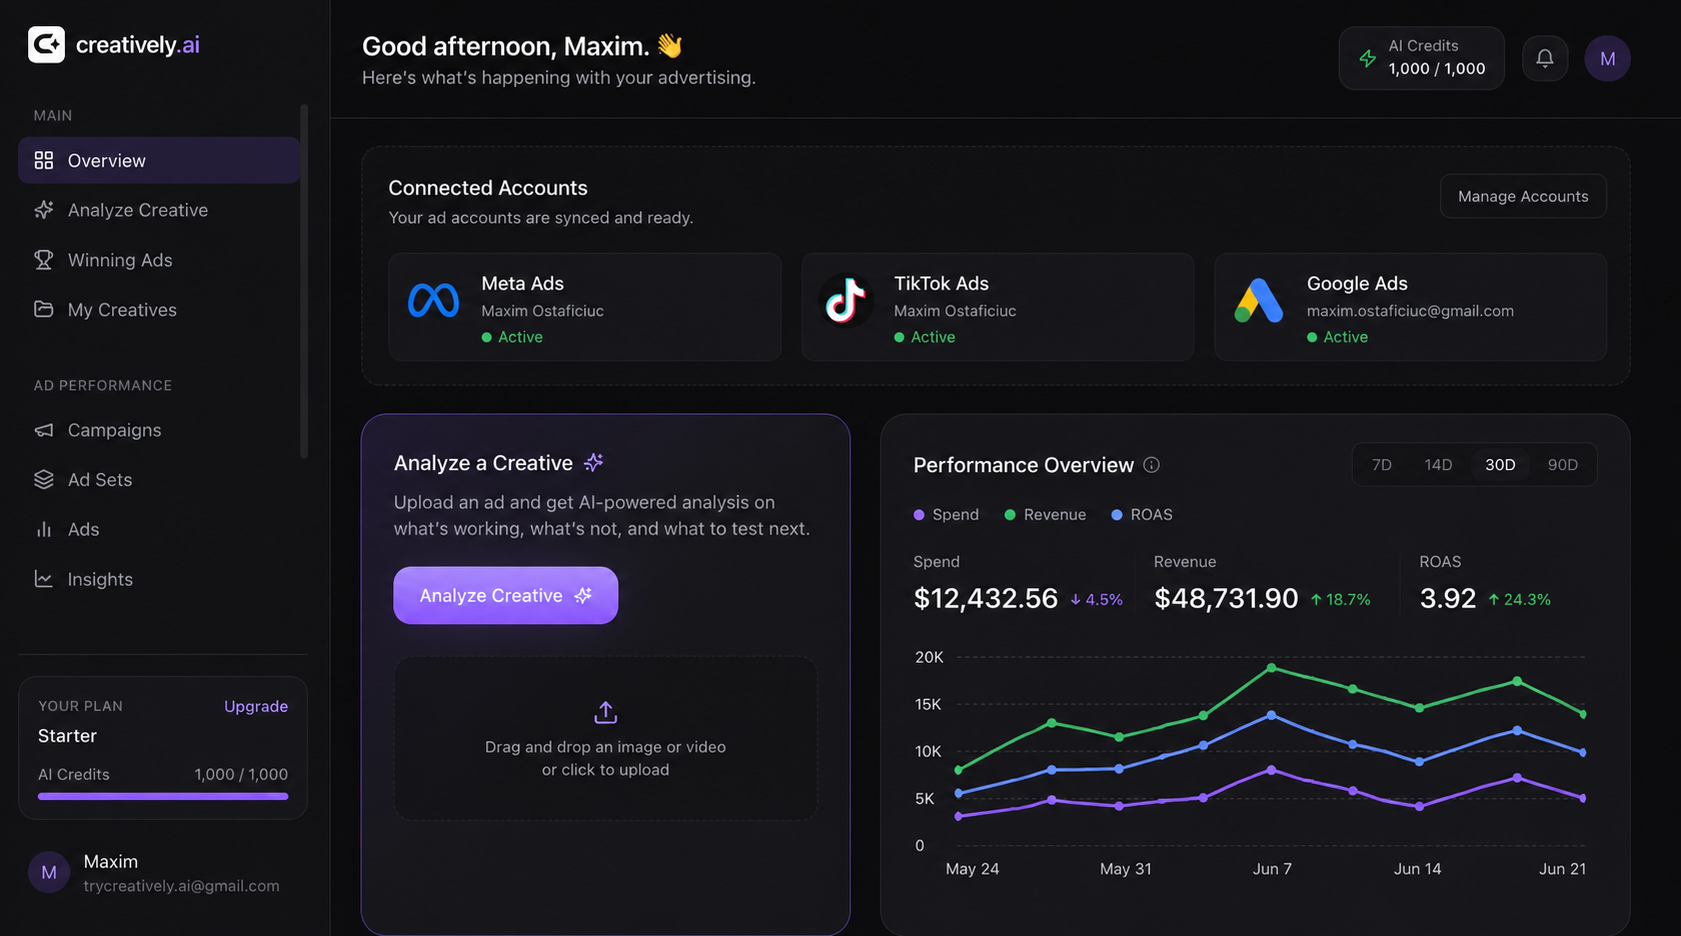Click the Ads bar chart icon
This screenshot has height=936, width=1681.
coord(44,529)
